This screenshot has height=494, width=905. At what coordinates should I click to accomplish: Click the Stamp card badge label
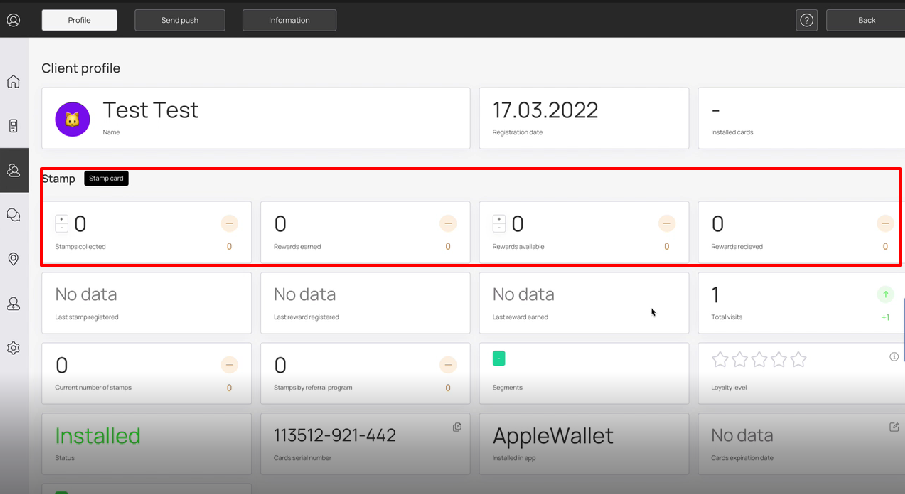coord(106,178)
